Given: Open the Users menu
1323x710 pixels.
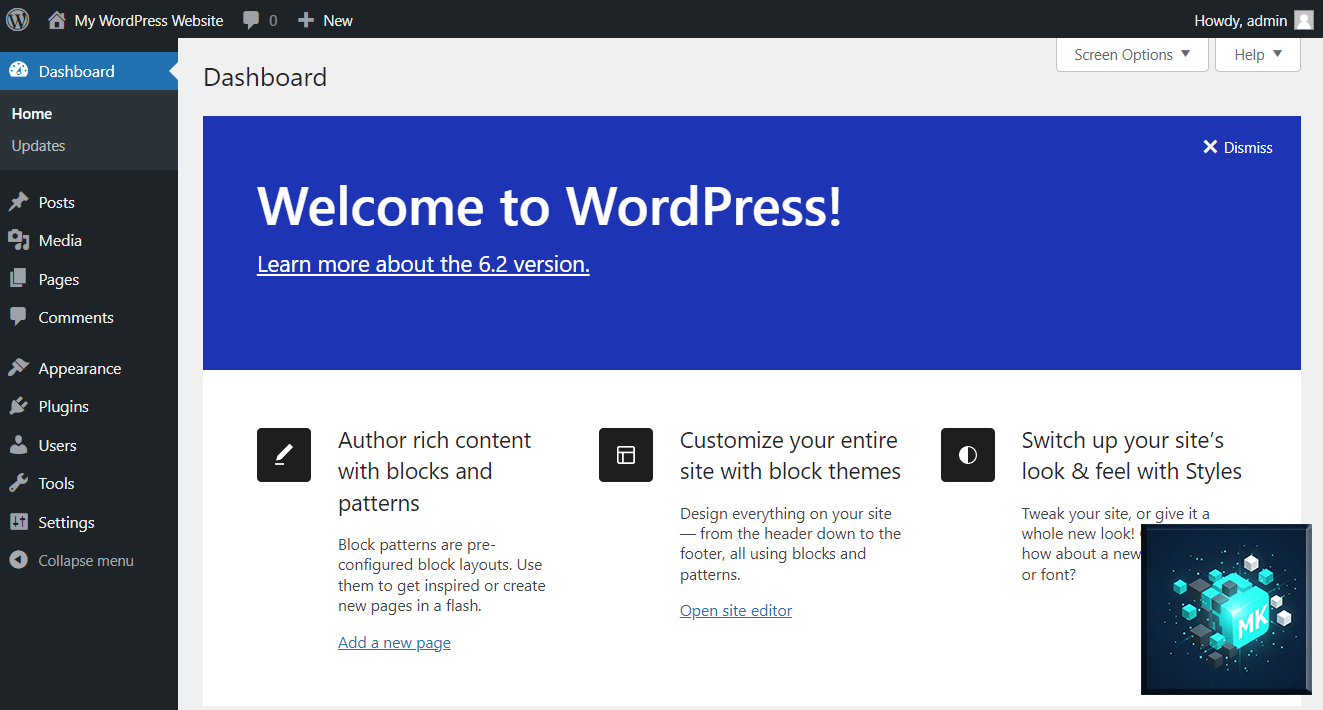Looking at the screenshot, I should (89, 445).
